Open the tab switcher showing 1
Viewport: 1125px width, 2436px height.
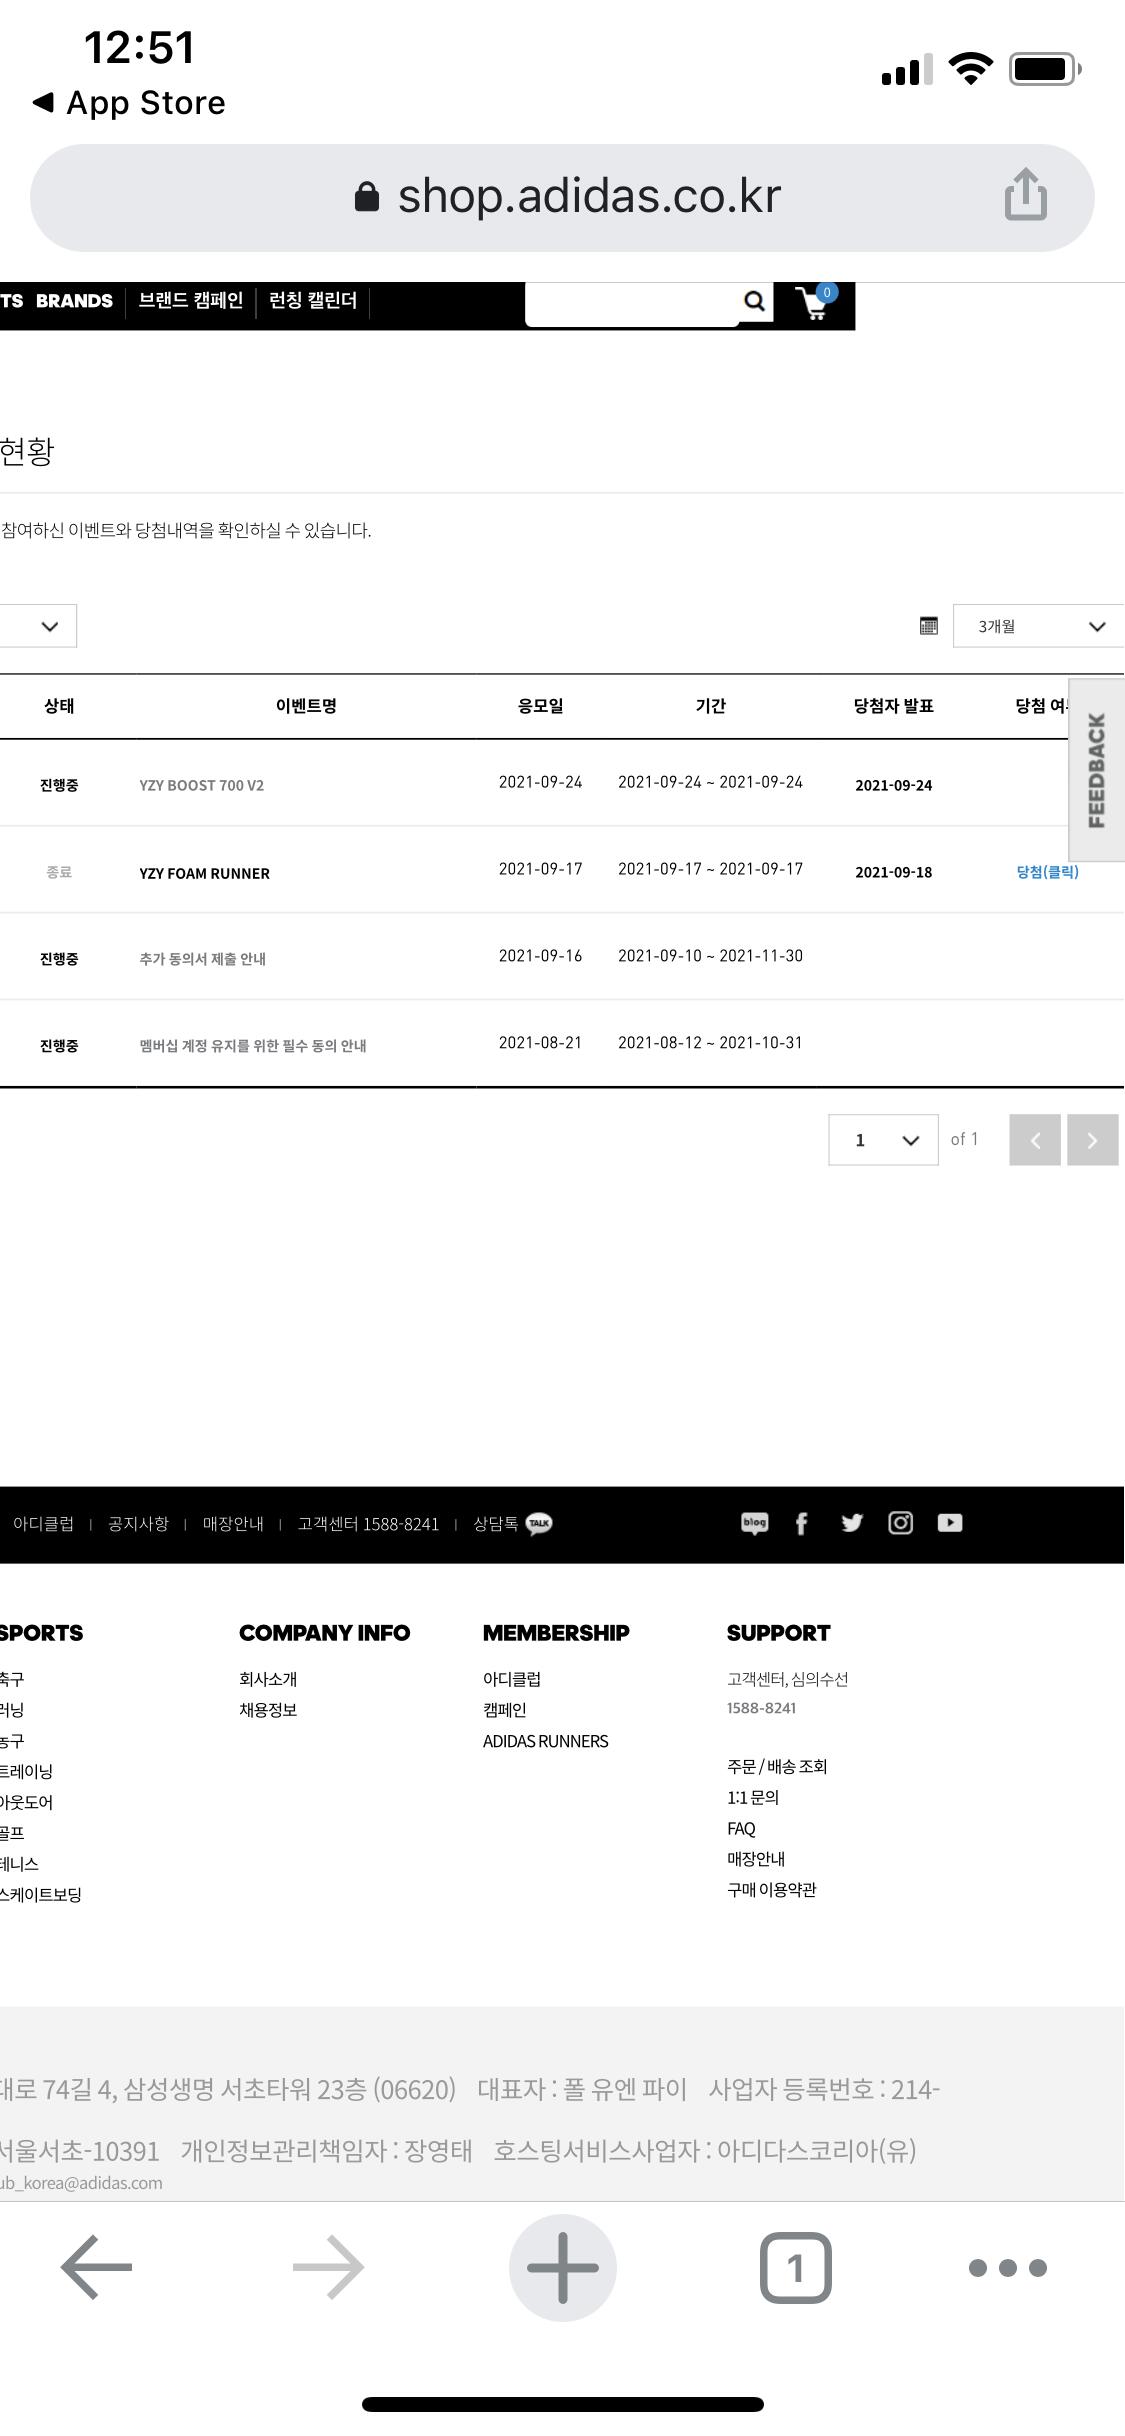pos(795,2267)
